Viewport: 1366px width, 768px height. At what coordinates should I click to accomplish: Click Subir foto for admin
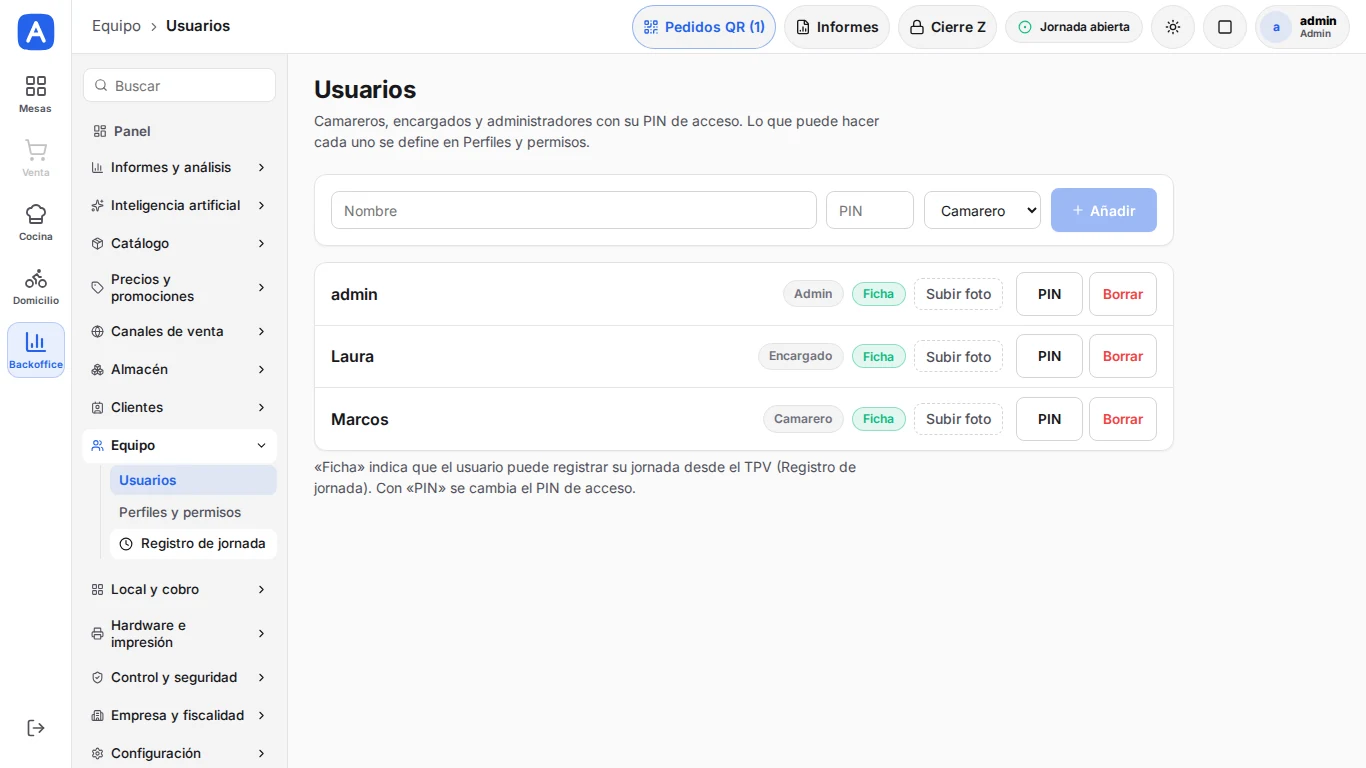958,294
